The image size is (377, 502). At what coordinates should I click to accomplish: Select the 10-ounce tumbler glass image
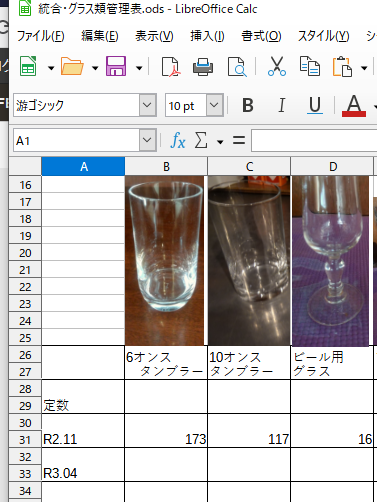pos(249,260)
